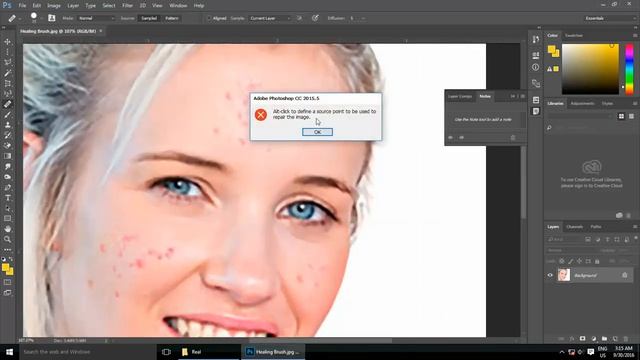
Task: Switch to the Adjustments tab
Action: (582, 104)
